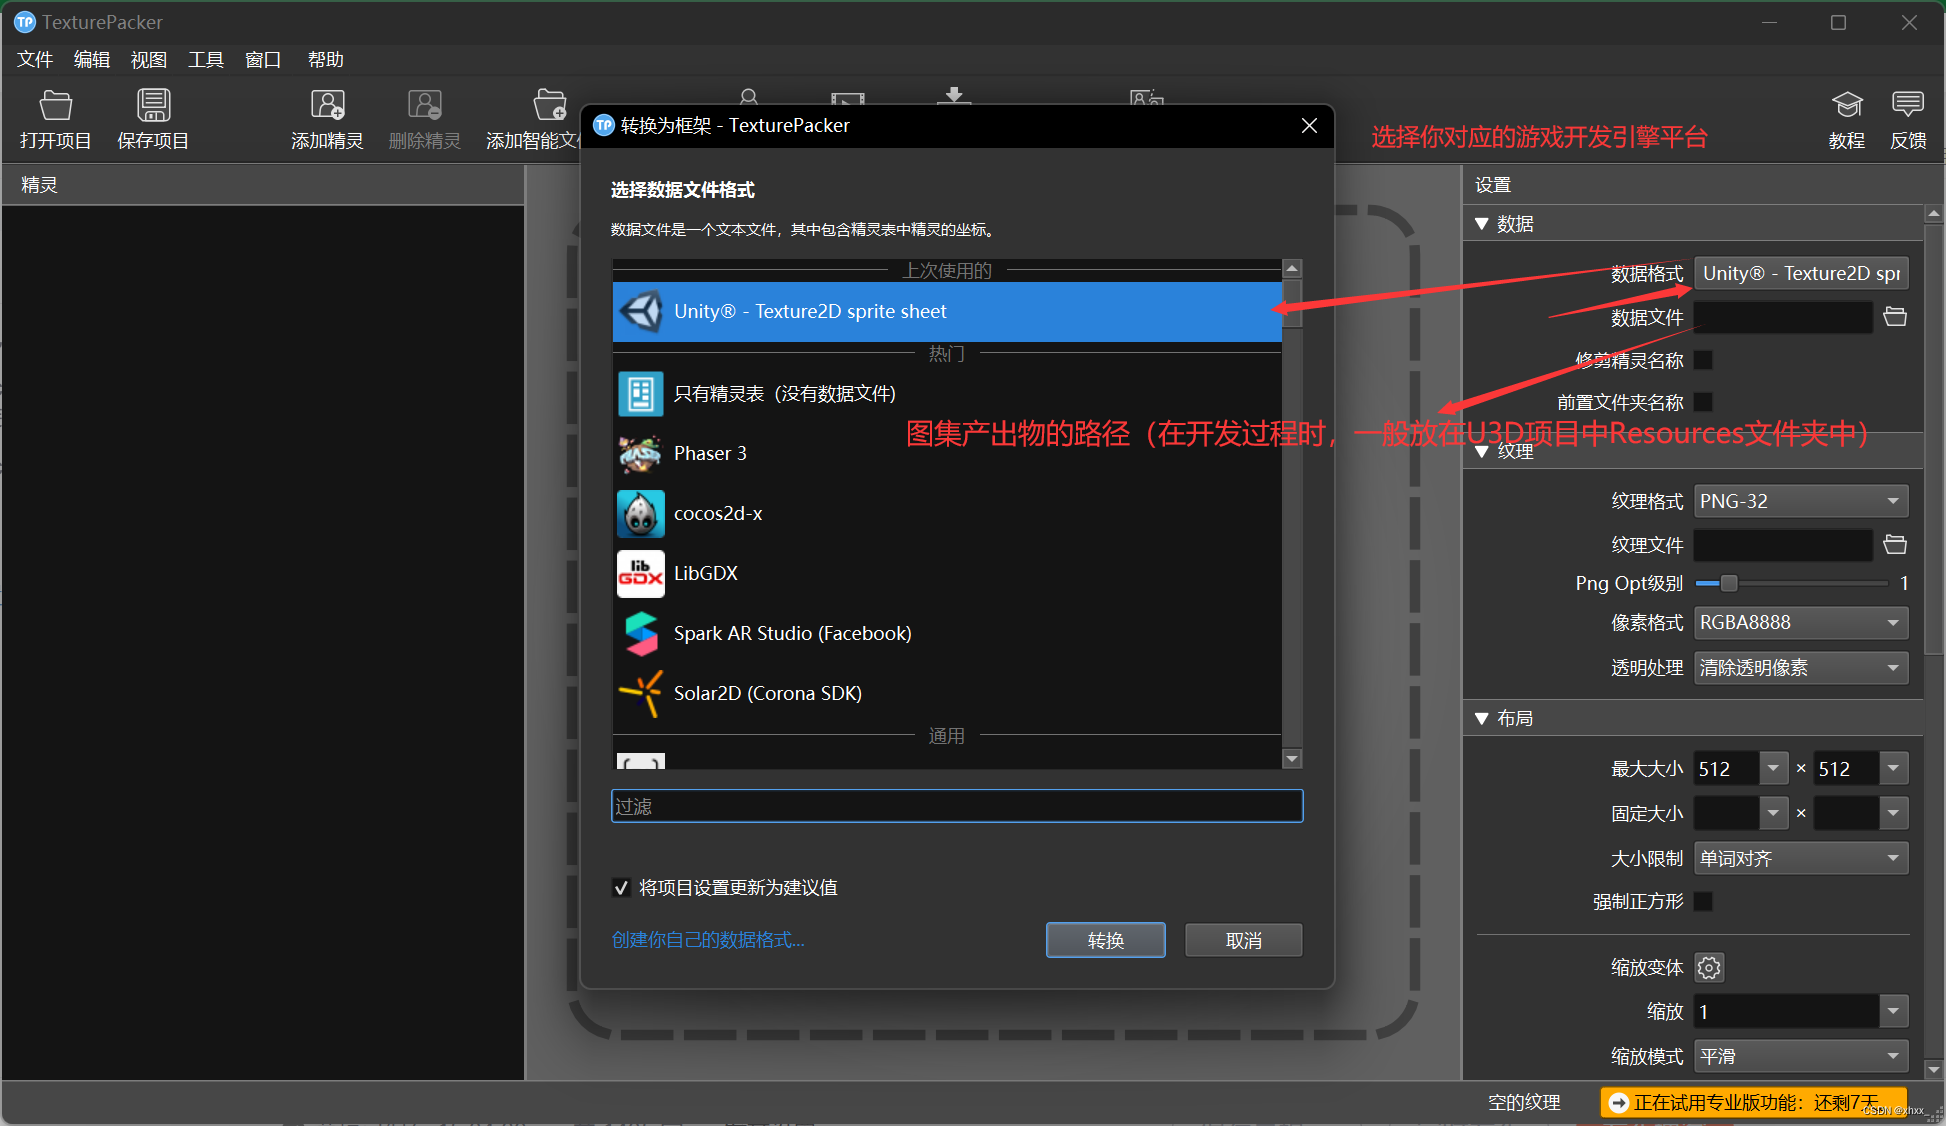Click the 转换 button
Image resolution: width=1946 pixels, height=1126 pixels.
point(1105,940)
